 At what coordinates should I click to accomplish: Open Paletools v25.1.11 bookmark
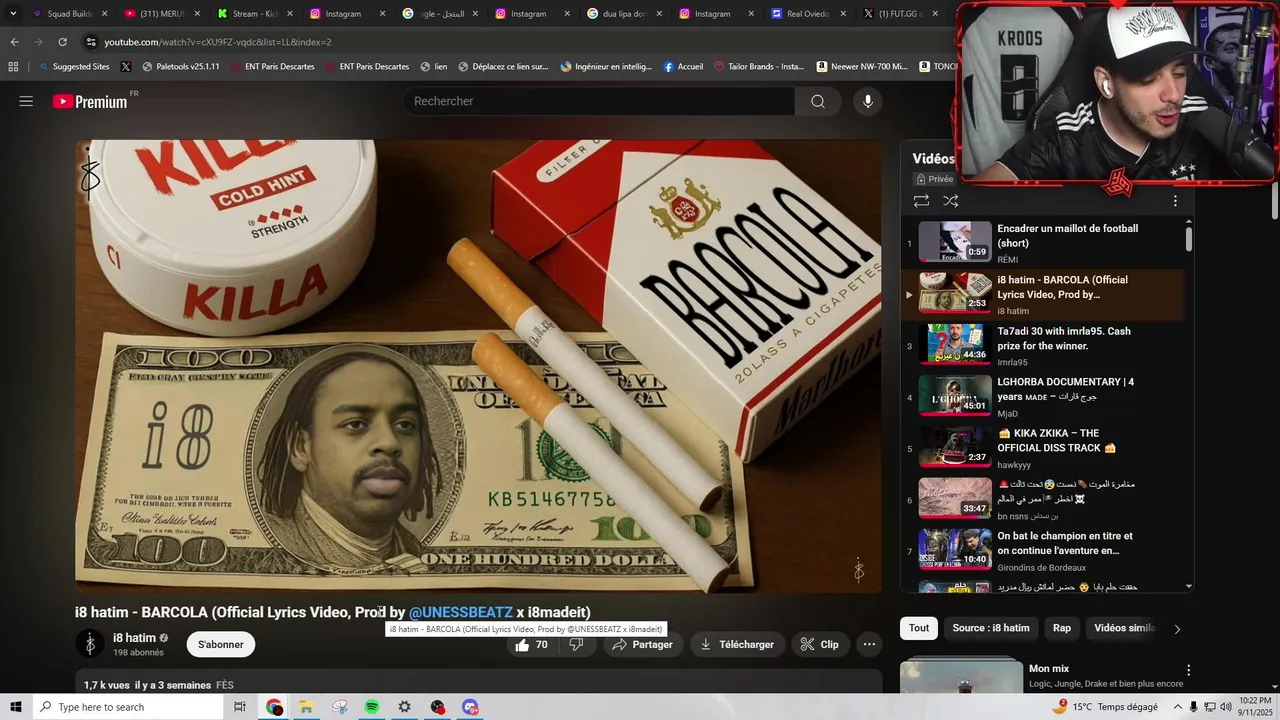[181, 67]
